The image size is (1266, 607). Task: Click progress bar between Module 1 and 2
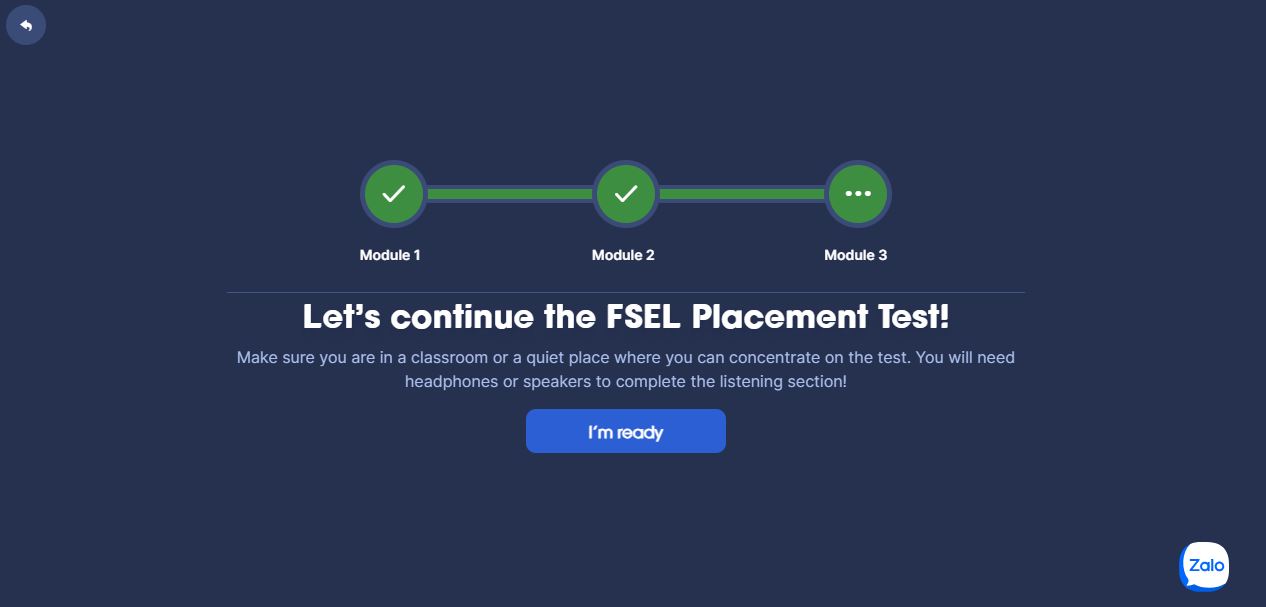pyautogui.click(x=510, y=194)
